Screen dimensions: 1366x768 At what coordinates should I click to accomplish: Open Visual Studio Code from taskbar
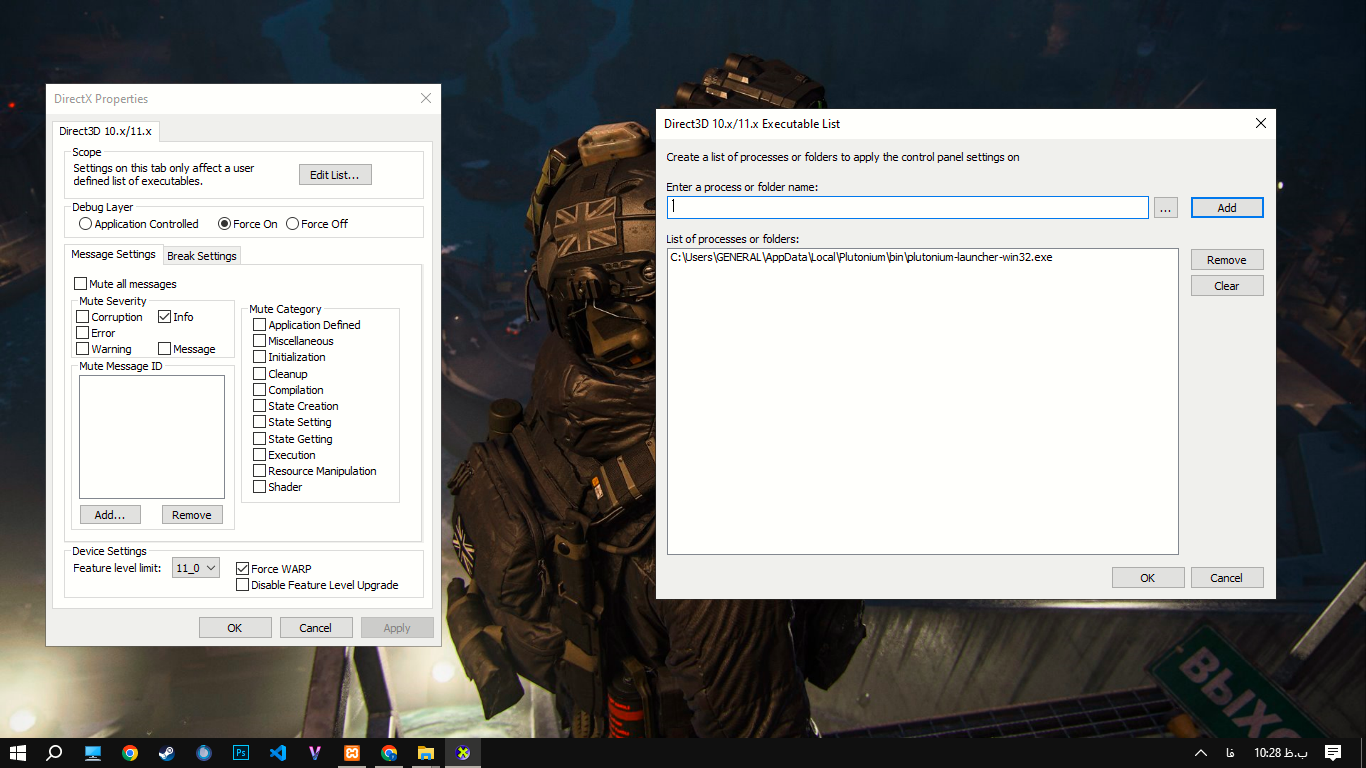tap(278, 753)
